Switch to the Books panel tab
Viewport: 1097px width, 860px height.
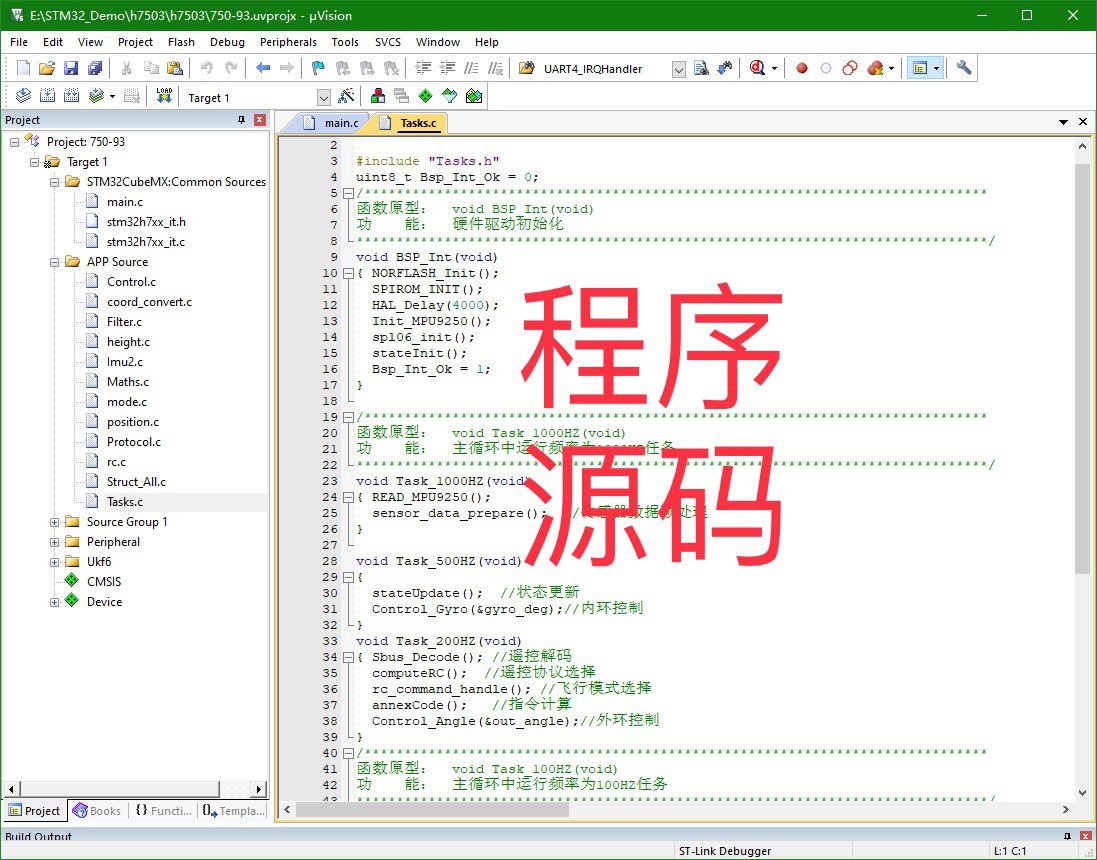[97, 810]
